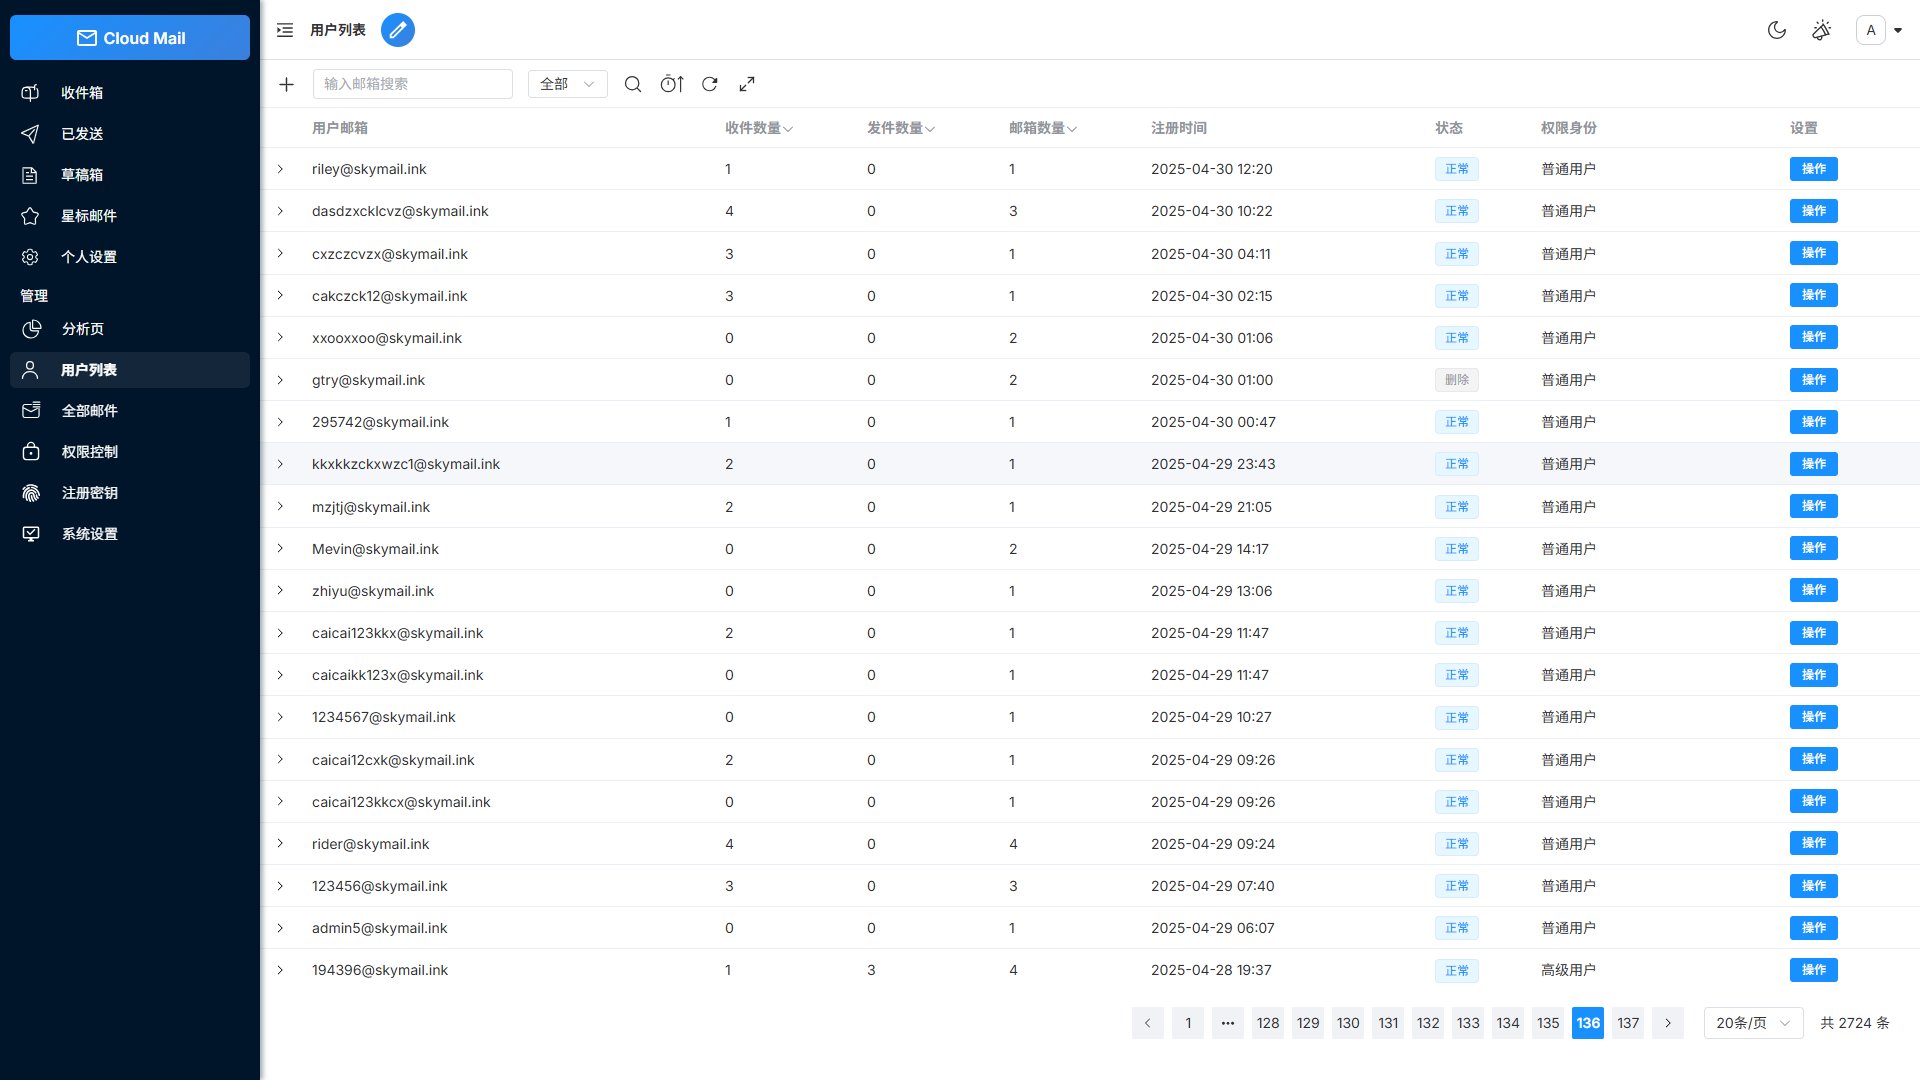This screenshot has width=1920, height=1080.
Task: Sort by 邮箱数量 column header
Action: click(x=1042, y=128)
